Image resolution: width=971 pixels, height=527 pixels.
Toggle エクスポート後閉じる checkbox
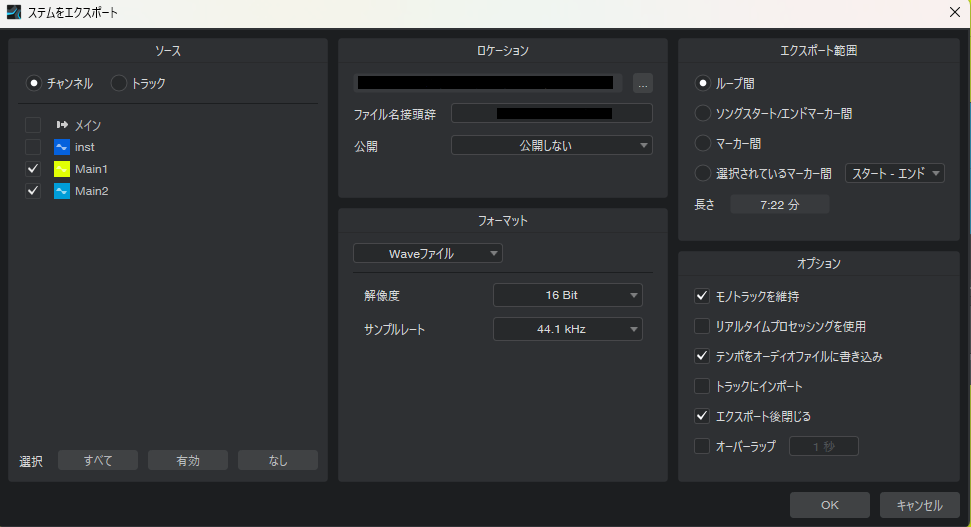coord(702,416)
